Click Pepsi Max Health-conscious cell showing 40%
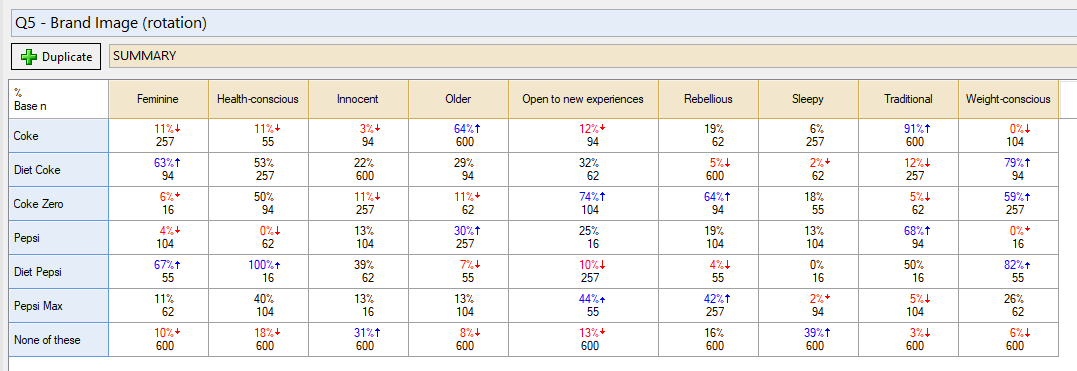Screen dimensions: 1077x371 (258, 306)
